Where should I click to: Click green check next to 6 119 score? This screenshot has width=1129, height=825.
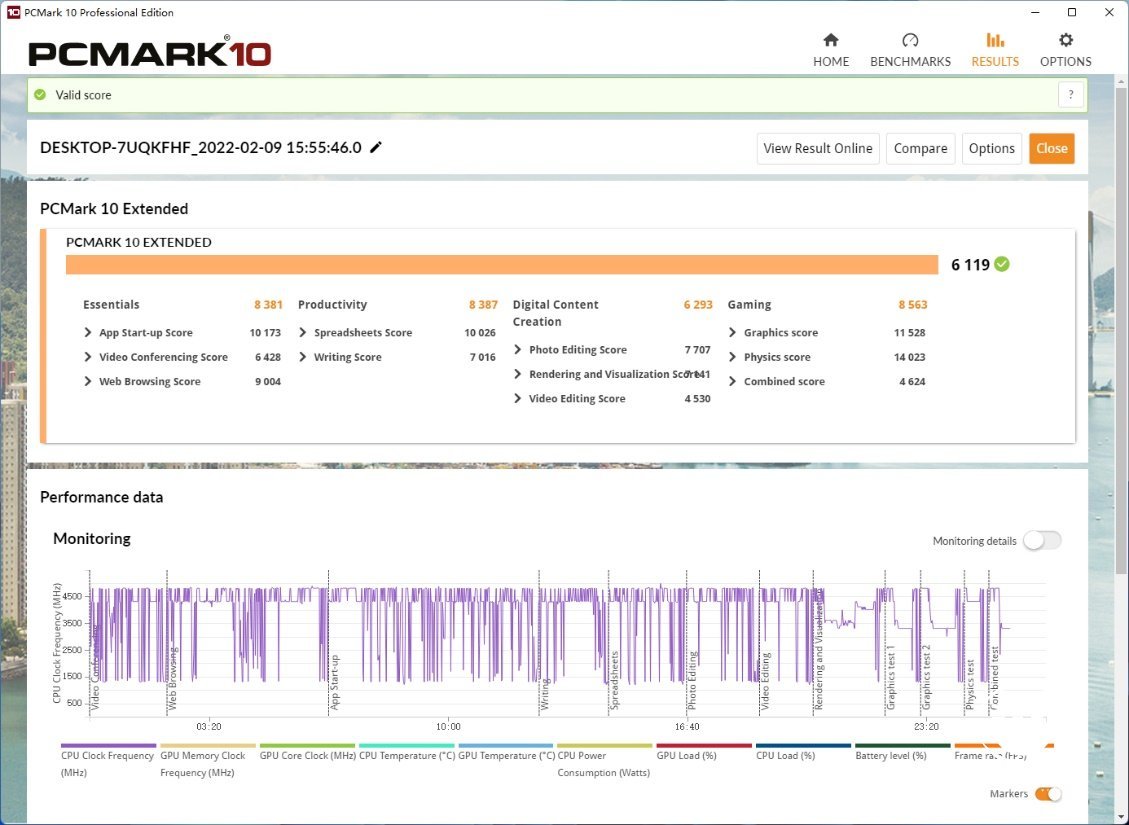click(x=1002, y=264)
